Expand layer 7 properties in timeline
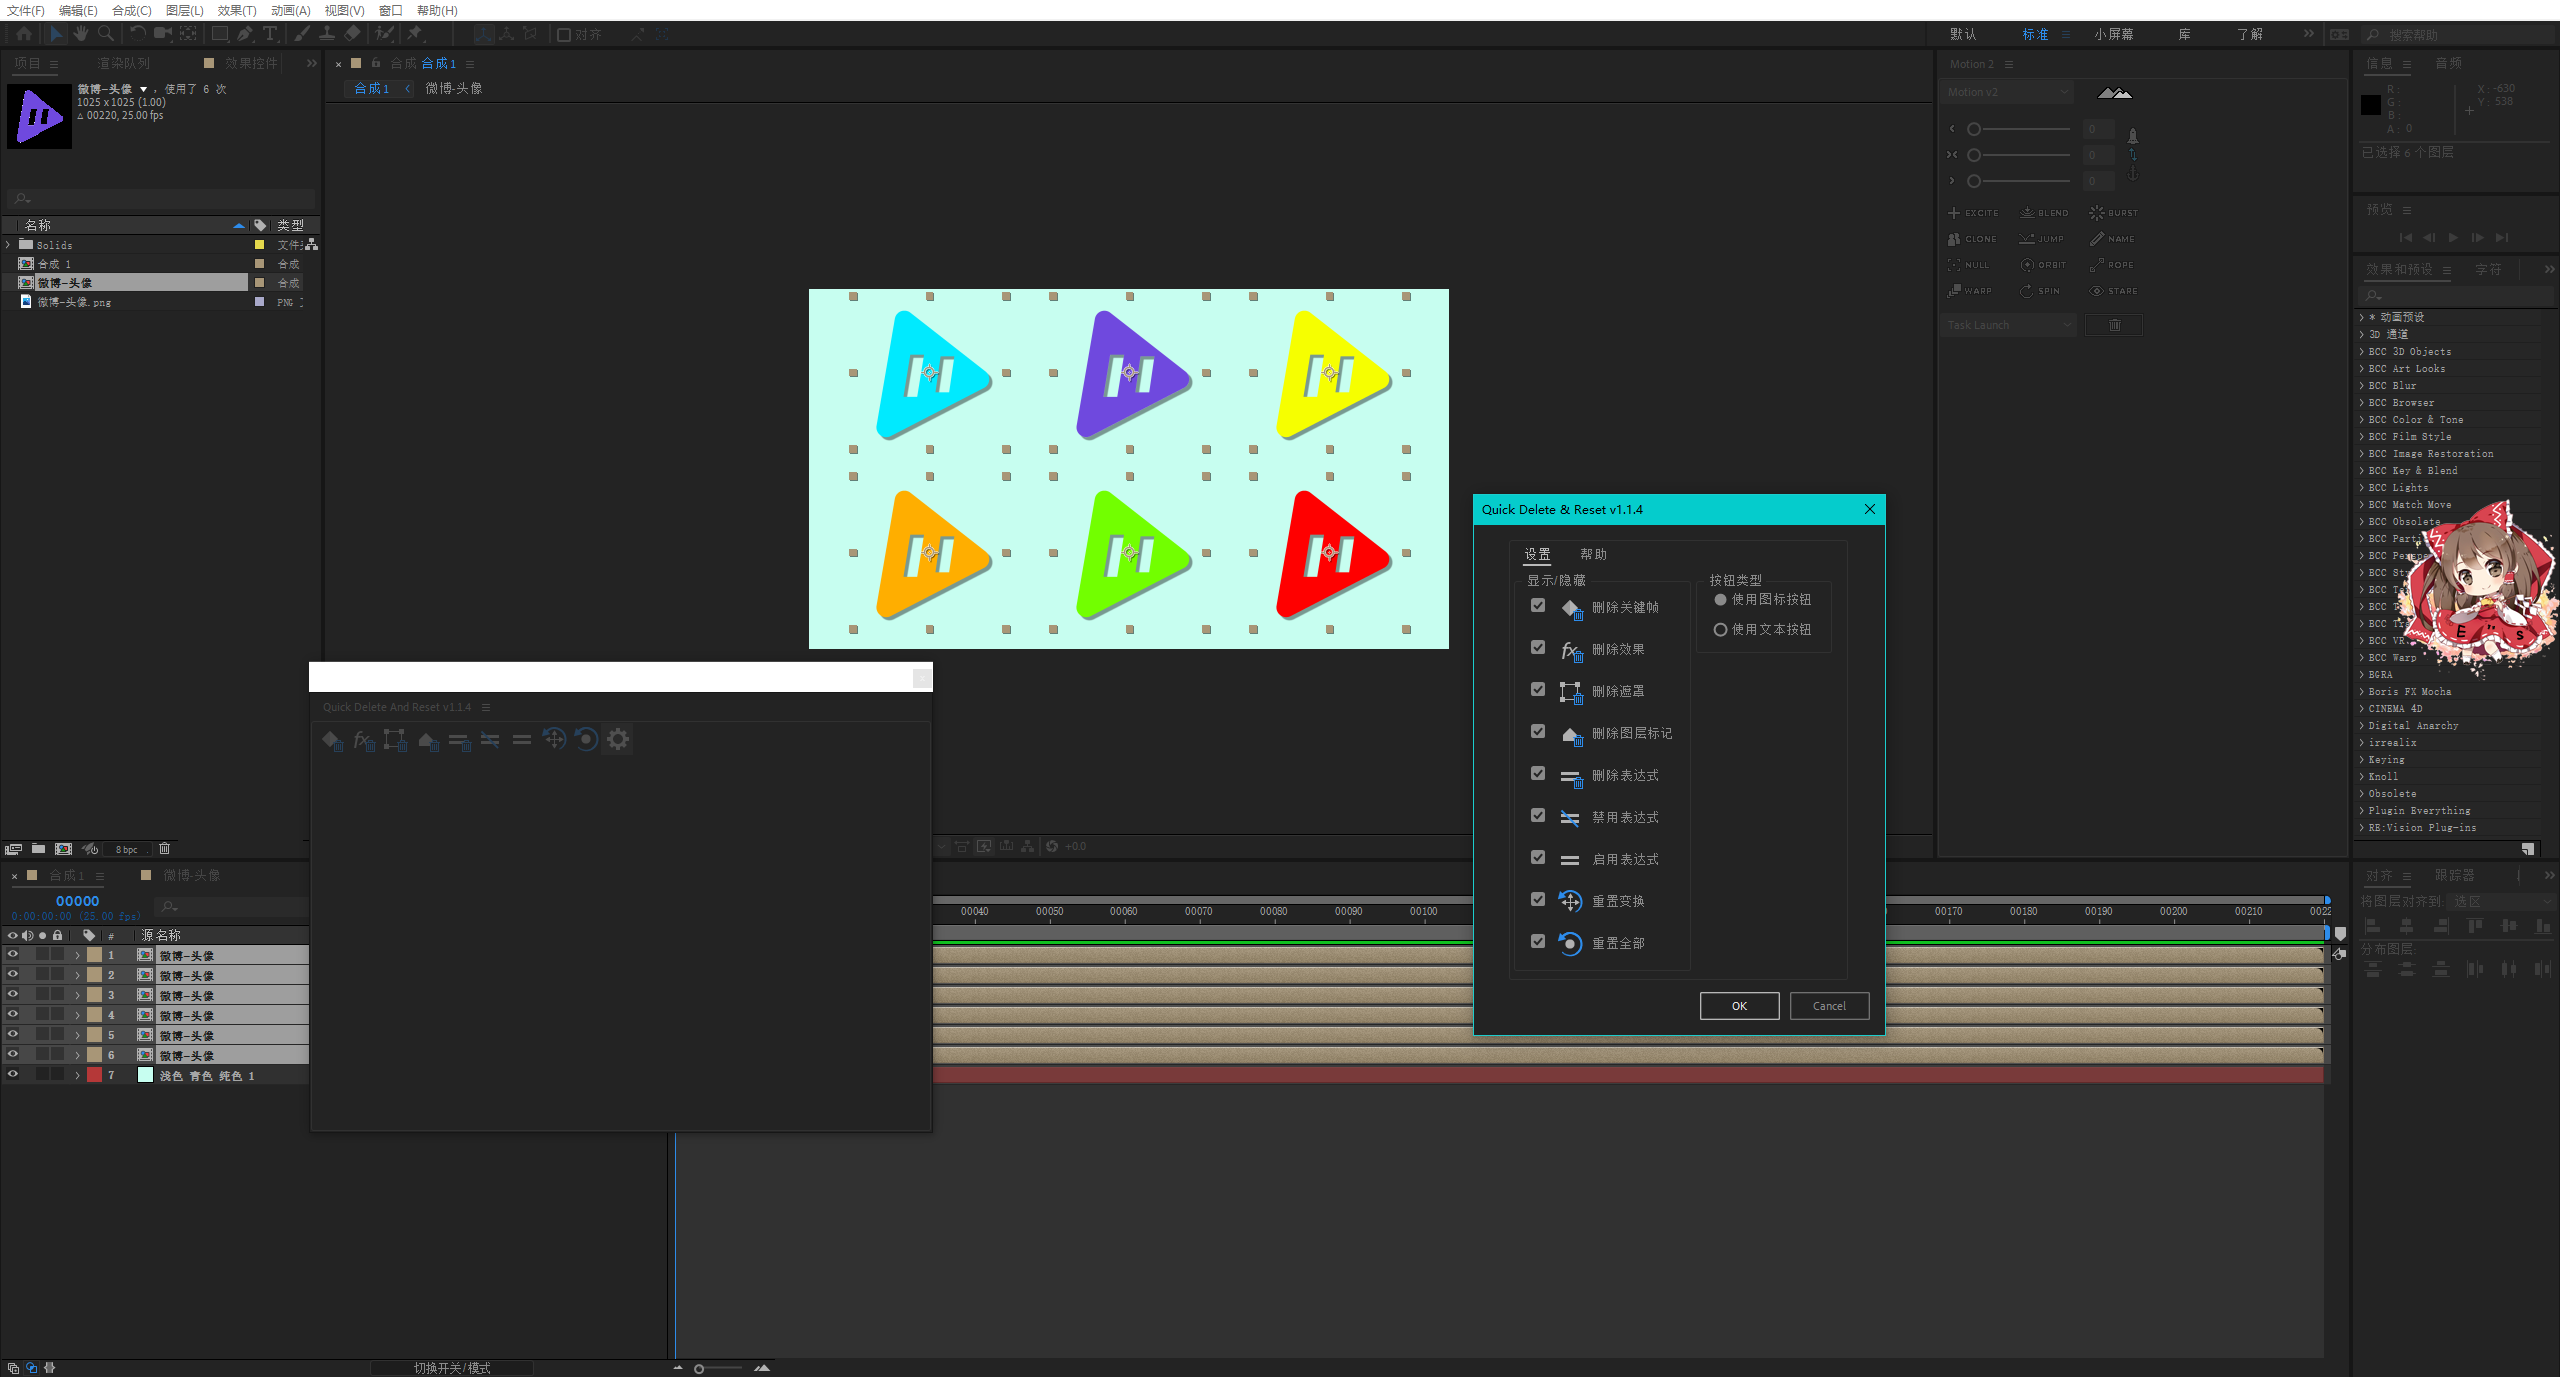The width and height of the screenshot is (2560, 1377). tap(77, 1076)
